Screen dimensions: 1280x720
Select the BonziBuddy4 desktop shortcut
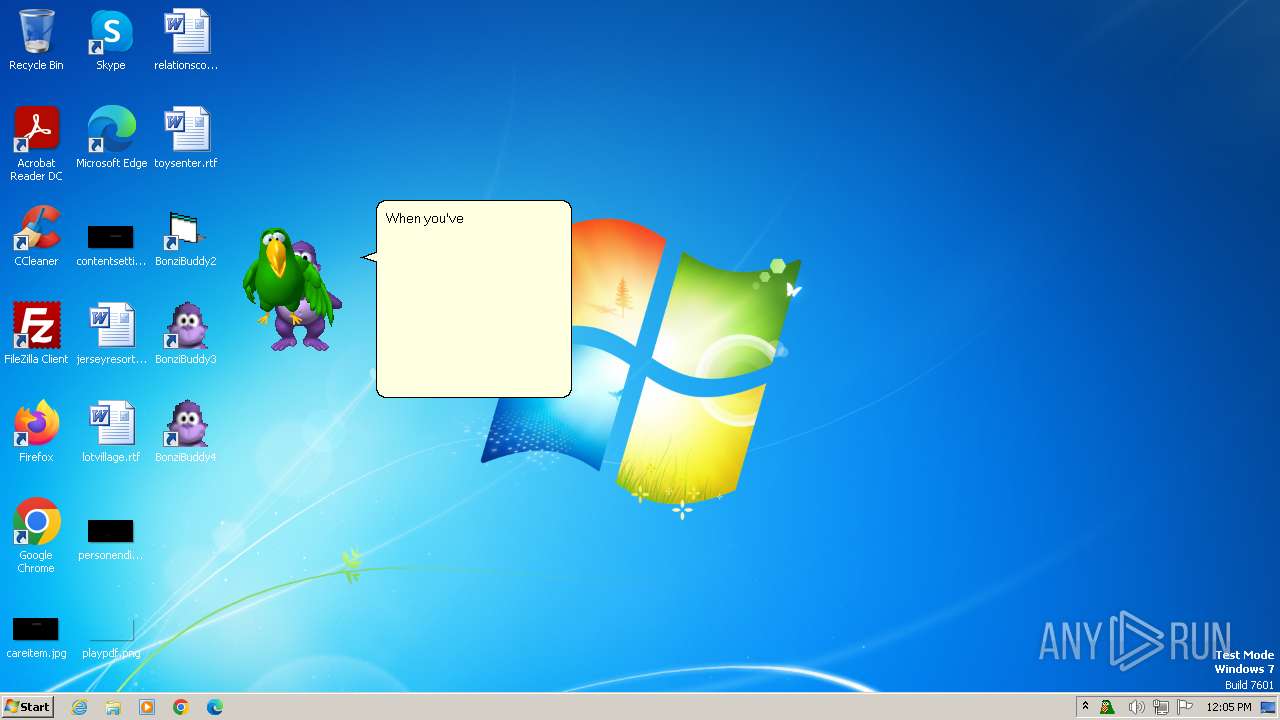click(x=186, y=432)
